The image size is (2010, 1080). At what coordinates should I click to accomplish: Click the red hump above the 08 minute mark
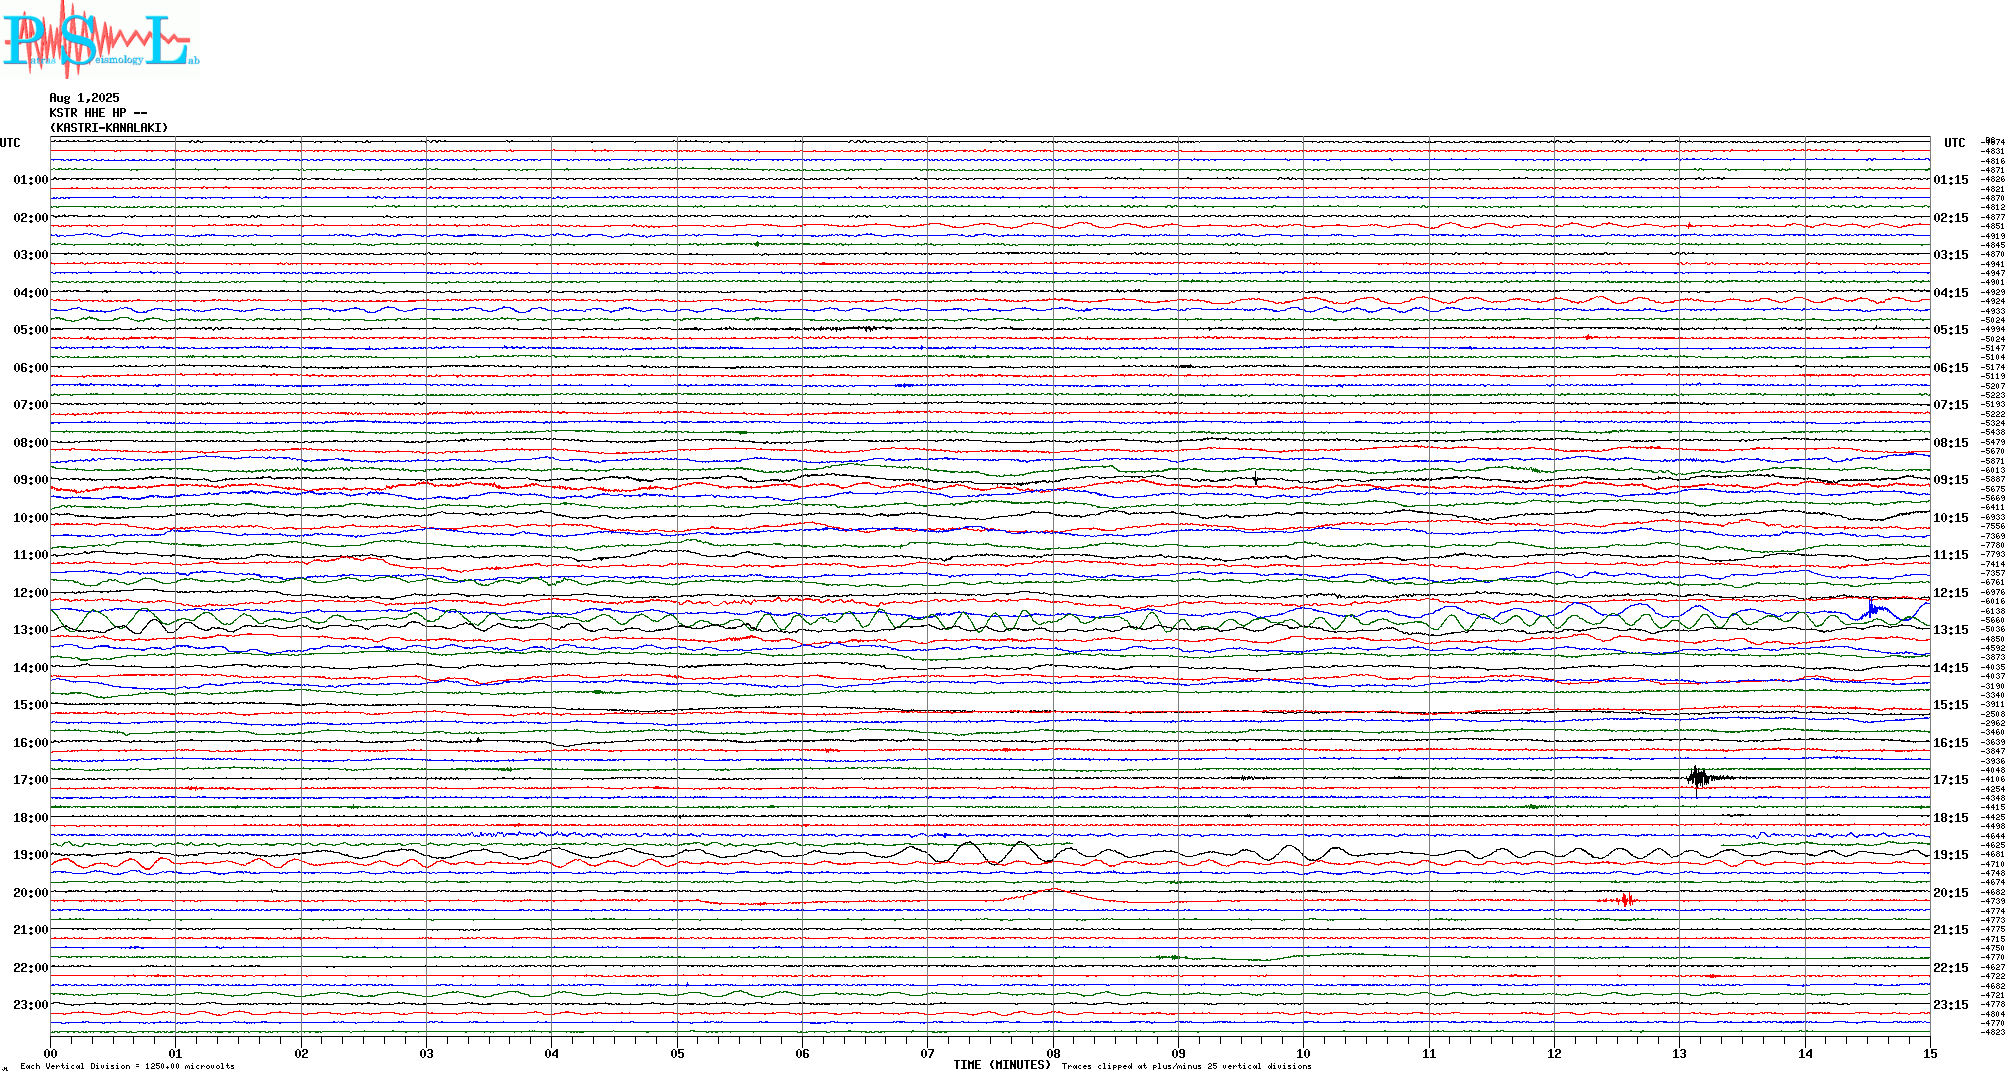coord(1053,894)
